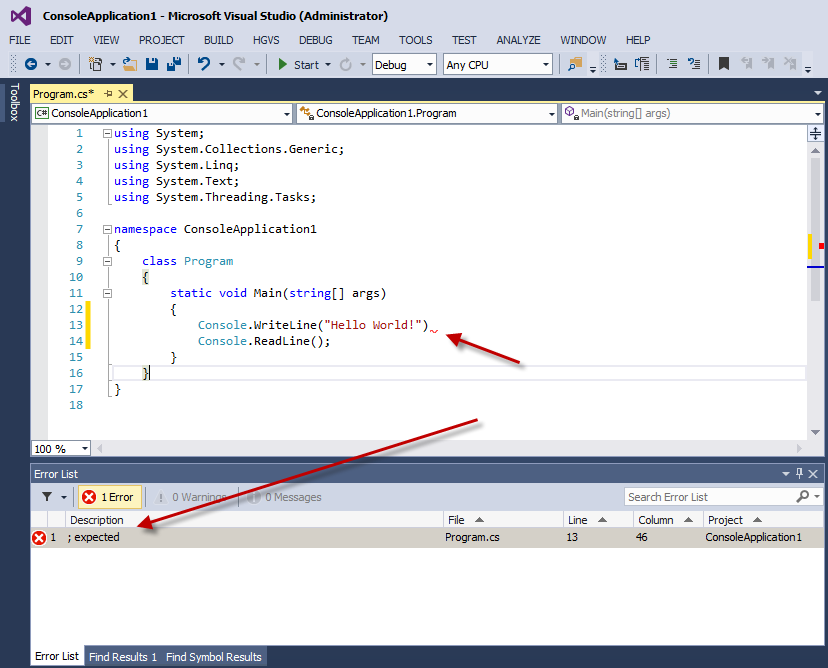Click the editor vertical scrollbar down arrow
Image resolution: width=828 pixels, height=668 pixels.
[815, 432]
